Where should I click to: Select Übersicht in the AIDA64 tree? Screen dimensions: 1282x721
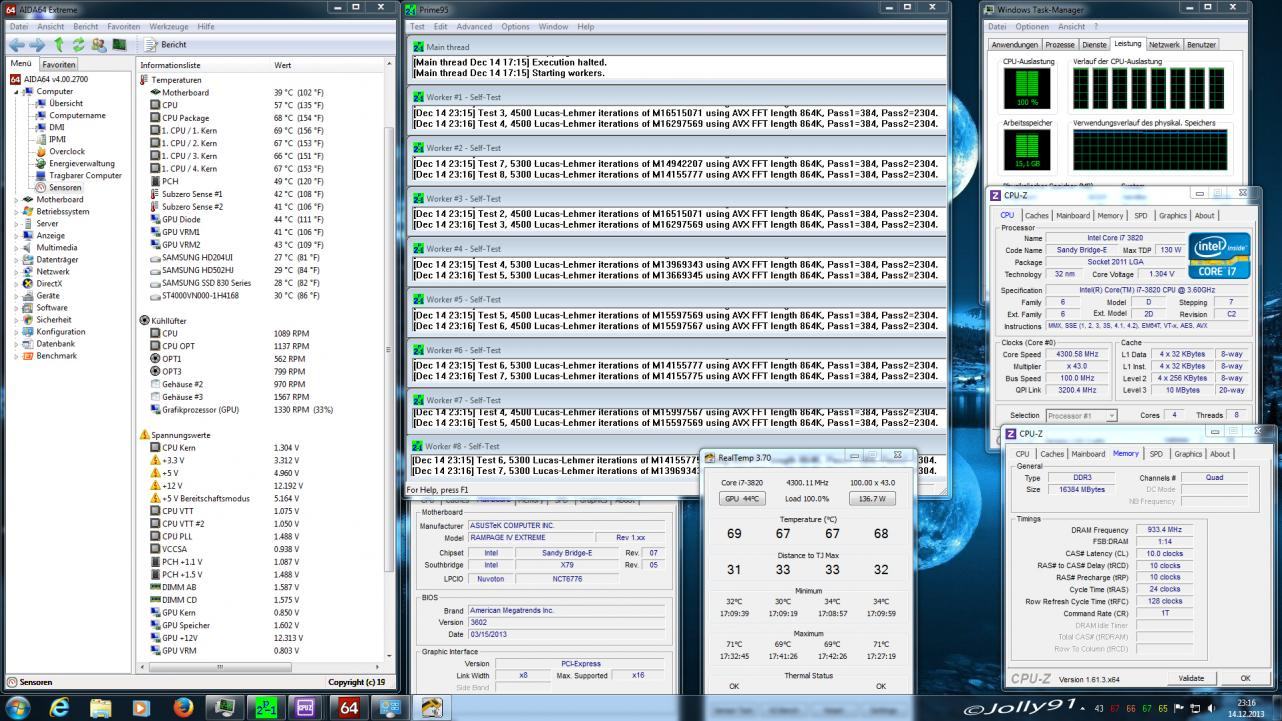click(x=66, y=103)
